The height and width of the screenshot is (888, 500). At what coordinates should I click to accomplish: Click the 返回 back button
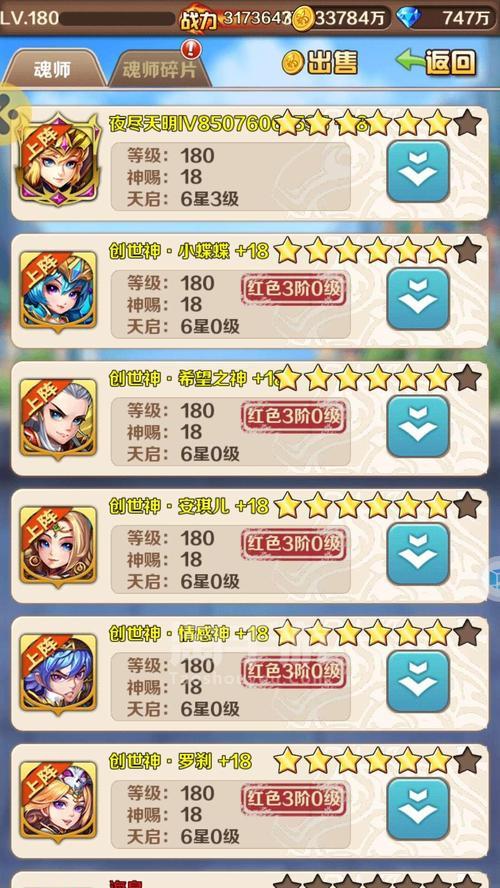pyautogui.click(x=436, y=62)
